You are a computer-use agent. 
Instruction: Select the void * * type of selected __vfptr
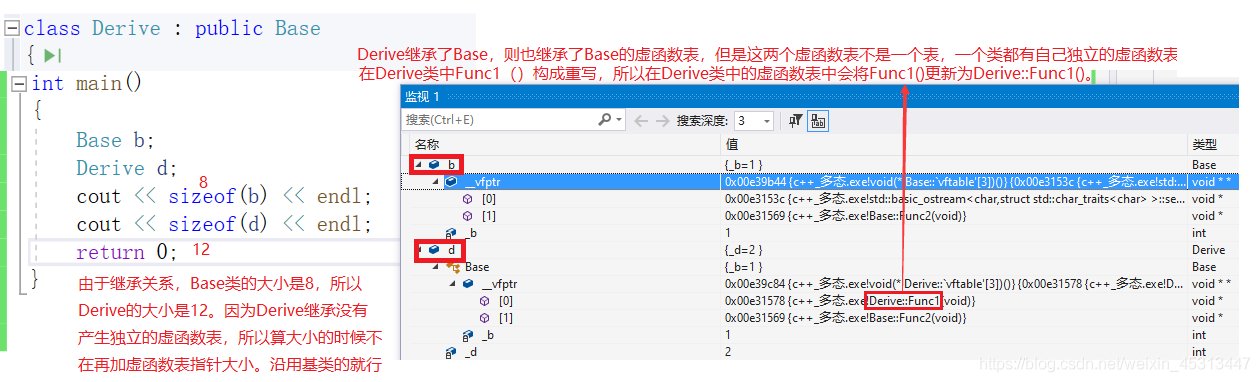pos(1211,182)
